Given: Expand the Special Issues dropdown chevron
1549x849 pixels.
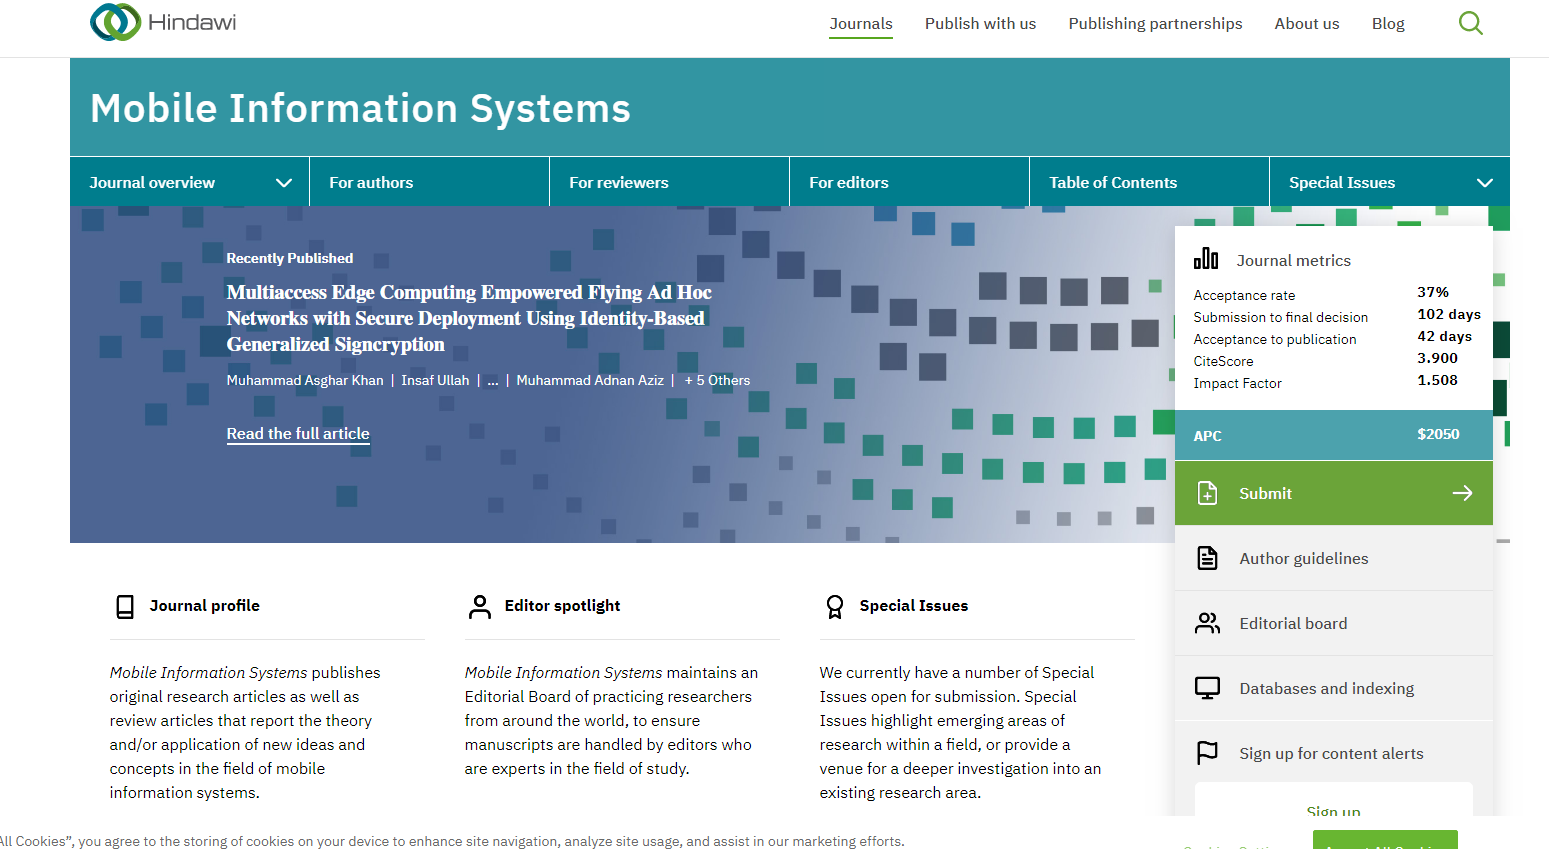Looking at the screenshot, I should (1485, 183).
